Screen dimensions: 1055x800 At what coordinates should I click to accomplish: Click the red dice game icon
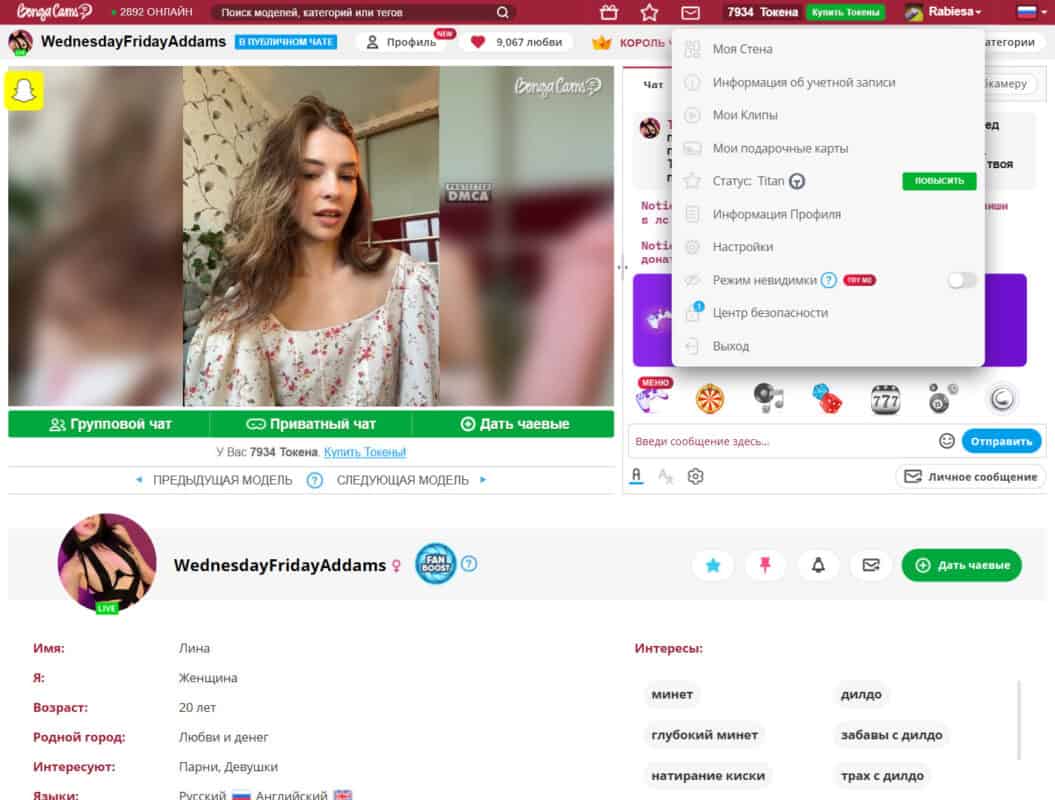(826, 399)
